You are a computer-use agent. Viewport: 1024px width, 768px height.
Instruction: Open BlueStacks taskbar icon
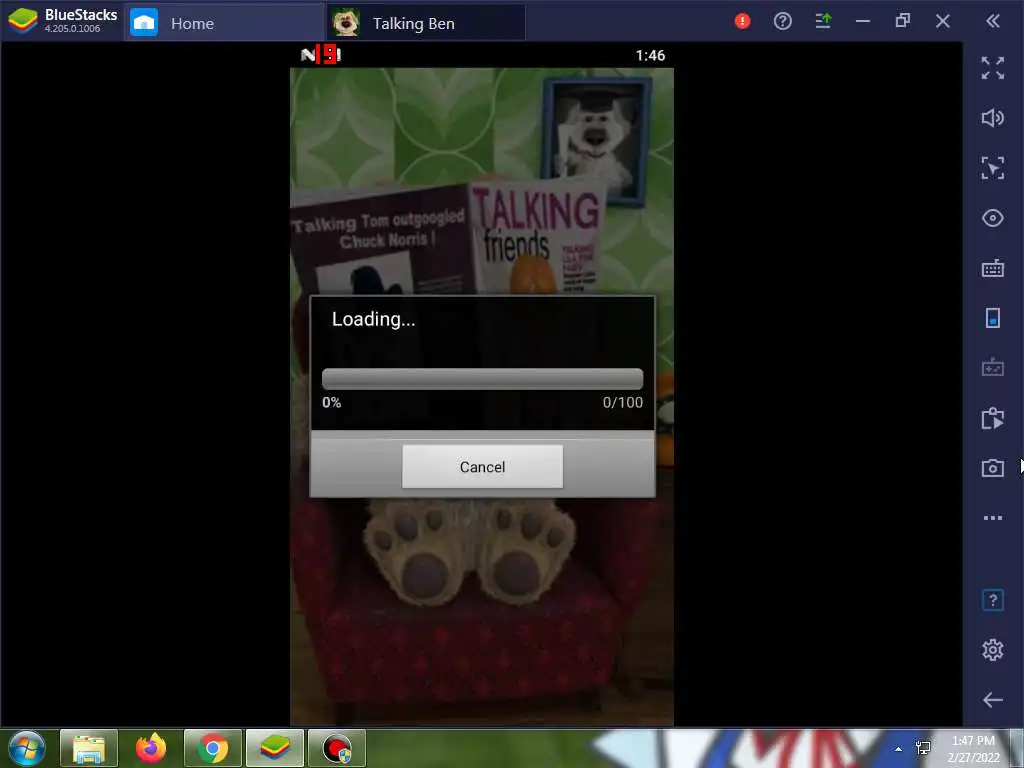275,748
